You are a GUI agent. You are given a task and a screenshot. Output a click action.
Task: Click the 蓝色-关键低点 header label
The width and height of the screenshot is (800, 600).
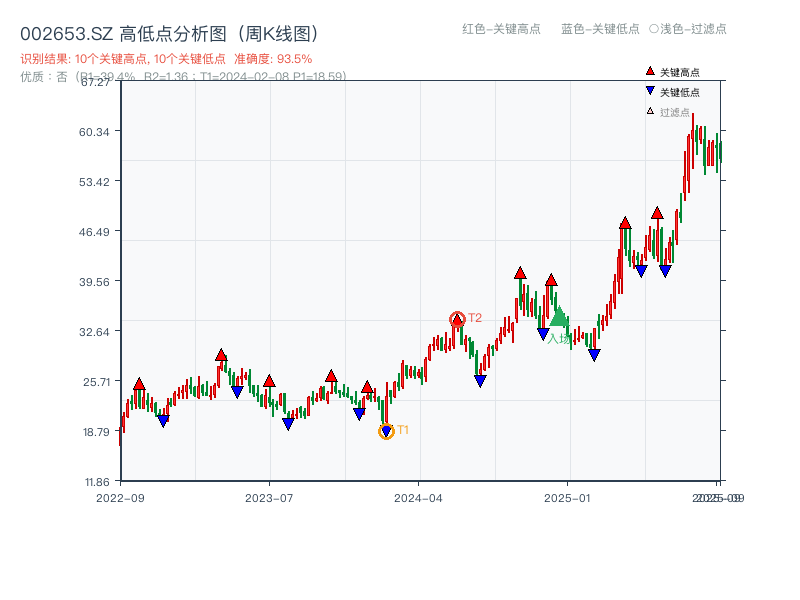point(601,29)
